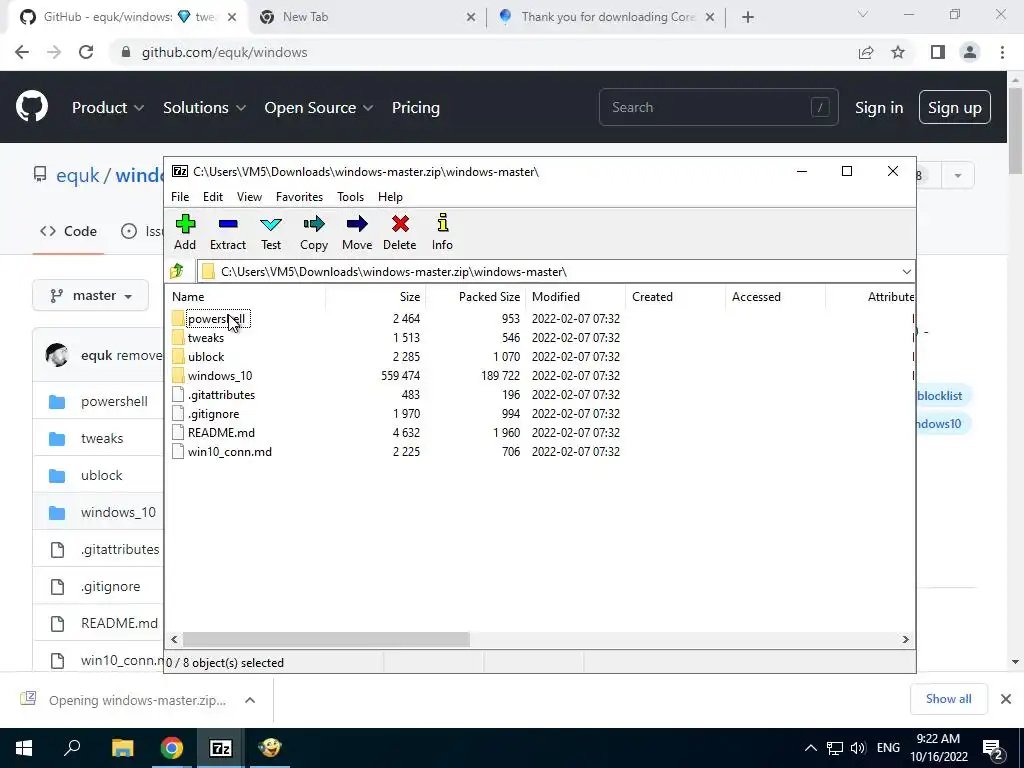
Task: Open File Explorer from taskbar
Action: click(122, 748)
